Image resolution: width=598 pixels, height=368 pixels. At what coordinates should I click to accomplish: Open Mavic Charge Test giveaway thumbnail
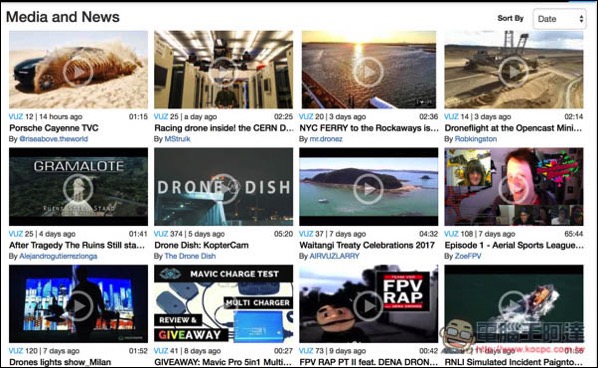click(223, 304)
